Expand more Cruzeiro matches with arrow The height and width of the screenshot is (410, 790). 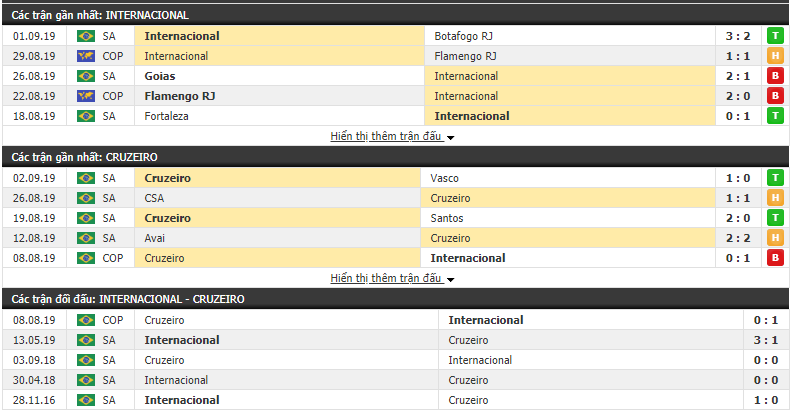pyautogui.click(x=450, y=280)
